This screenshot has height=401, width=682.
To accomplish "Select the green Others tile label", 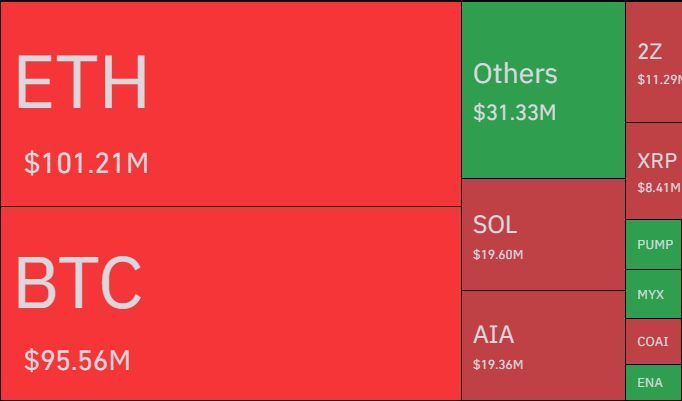I will pos(515,74).
